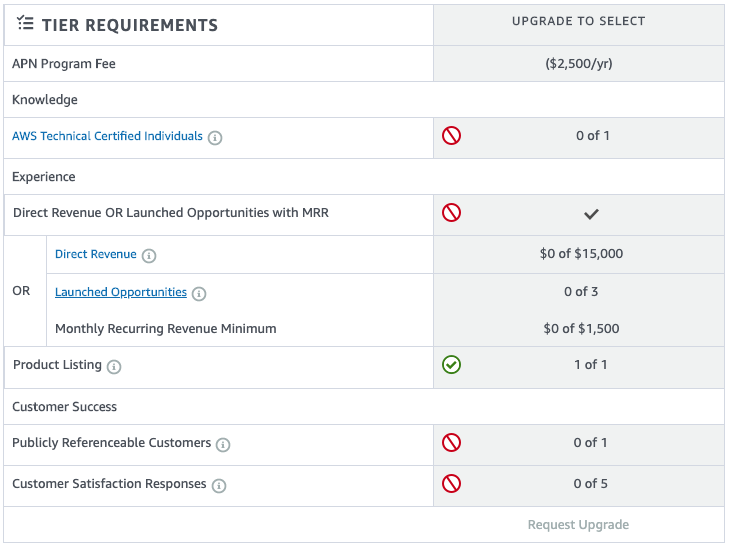
Task: Open AWS Technical Certified Individuals link
Action: (107, 136)
